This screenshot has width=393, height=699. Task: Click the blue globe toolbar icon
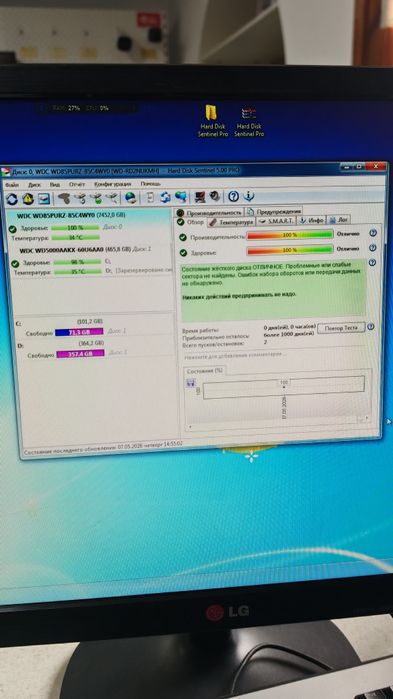(x=131, y=197)
